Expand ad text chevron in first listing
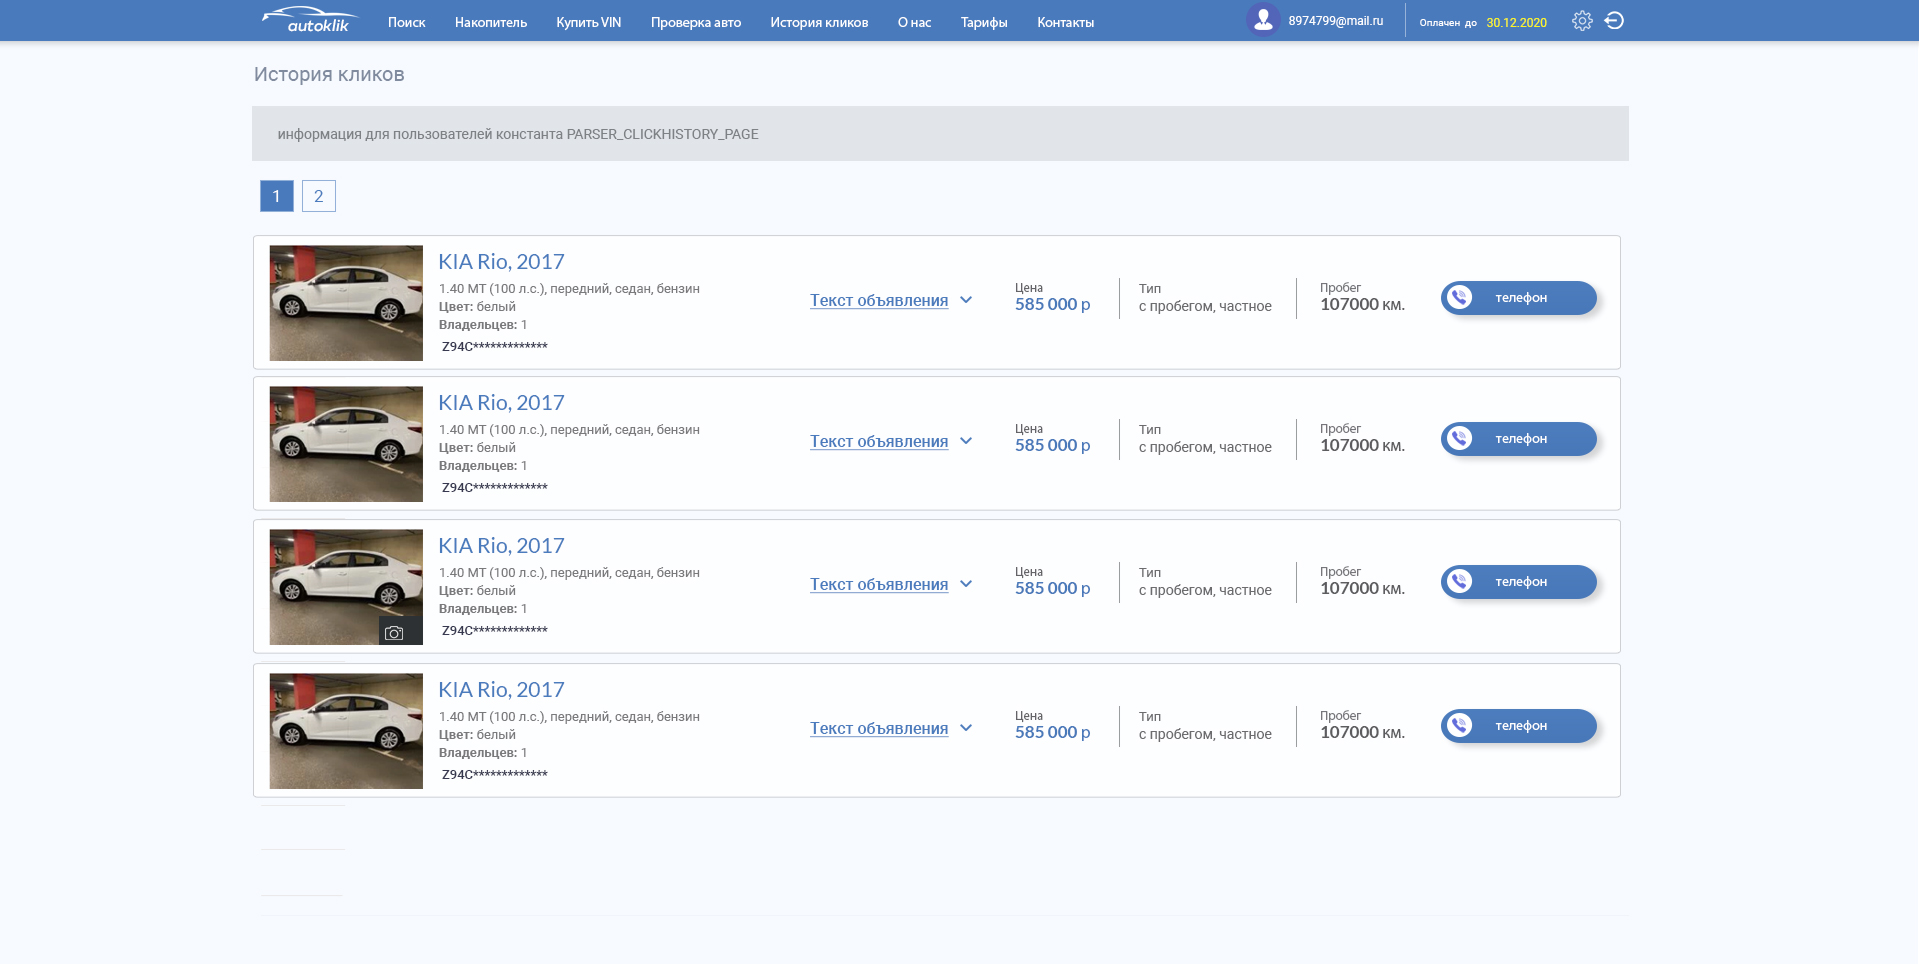Screen dimensions: 1919x964 (966, 300)
